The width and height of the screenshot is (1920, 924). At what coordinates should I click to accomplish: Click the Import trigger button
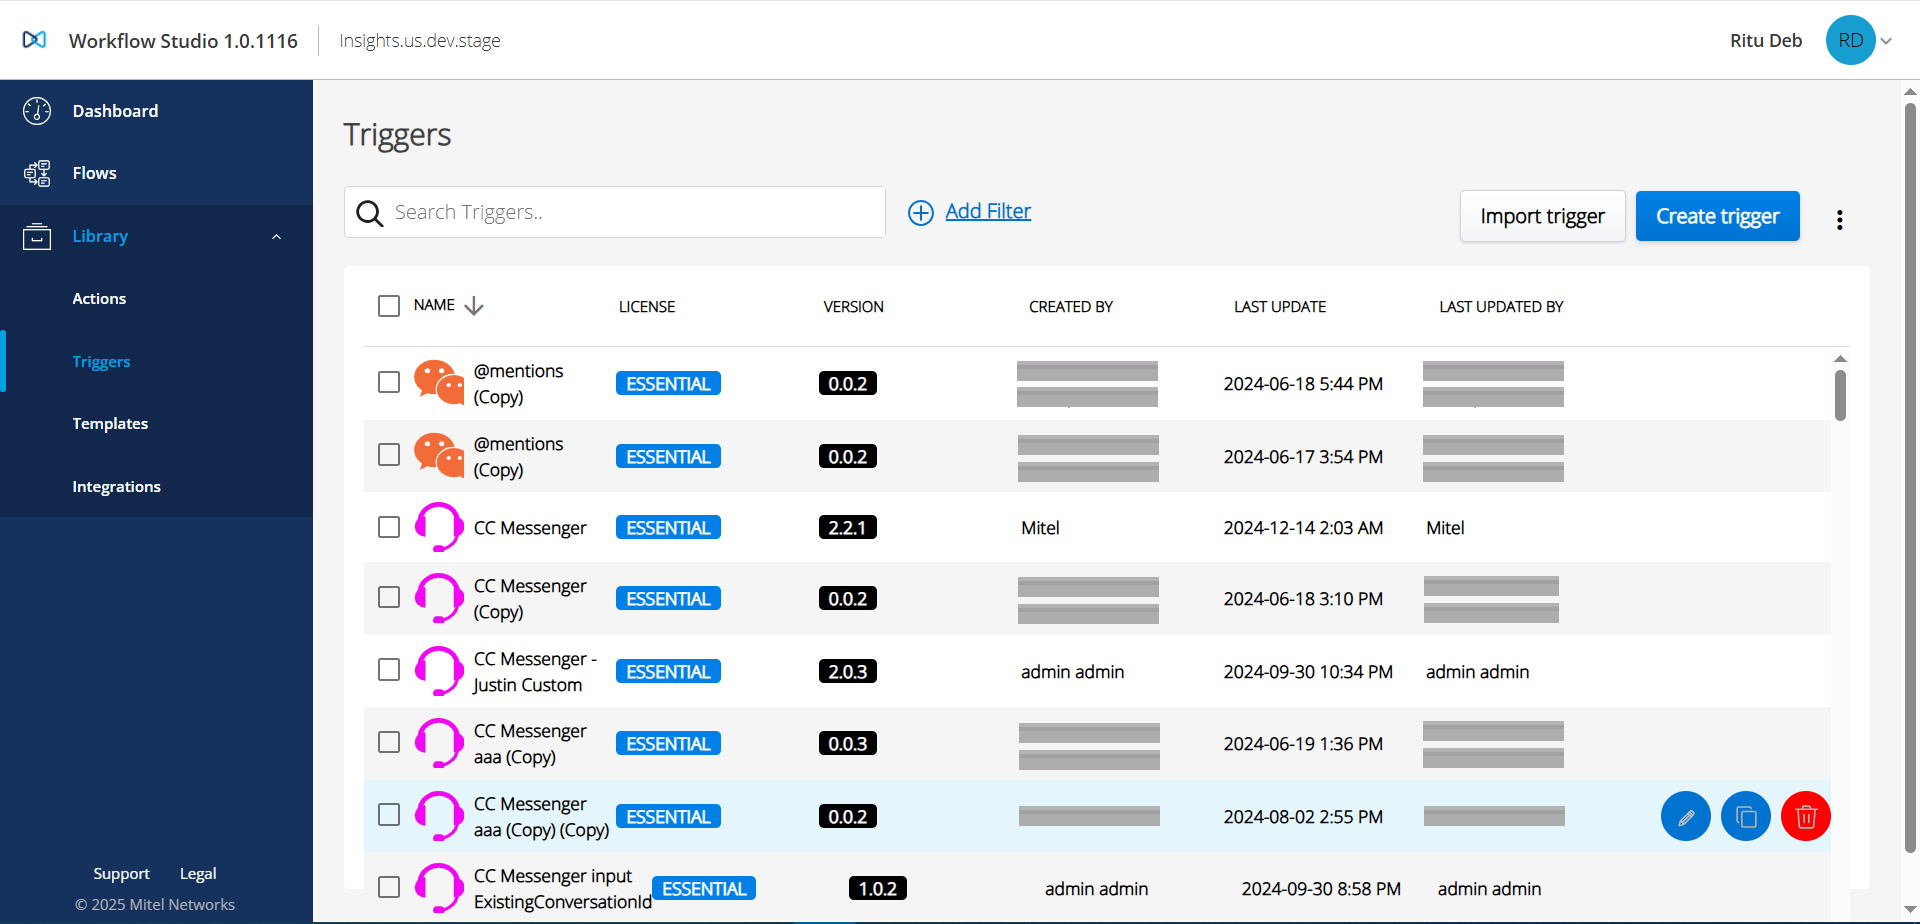pyautogui.click(x=1542, y=216)
